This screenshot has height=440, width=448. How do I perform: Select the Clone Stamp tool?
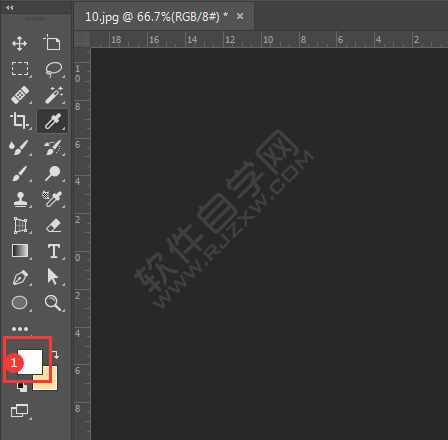click(x=20, y=199)
